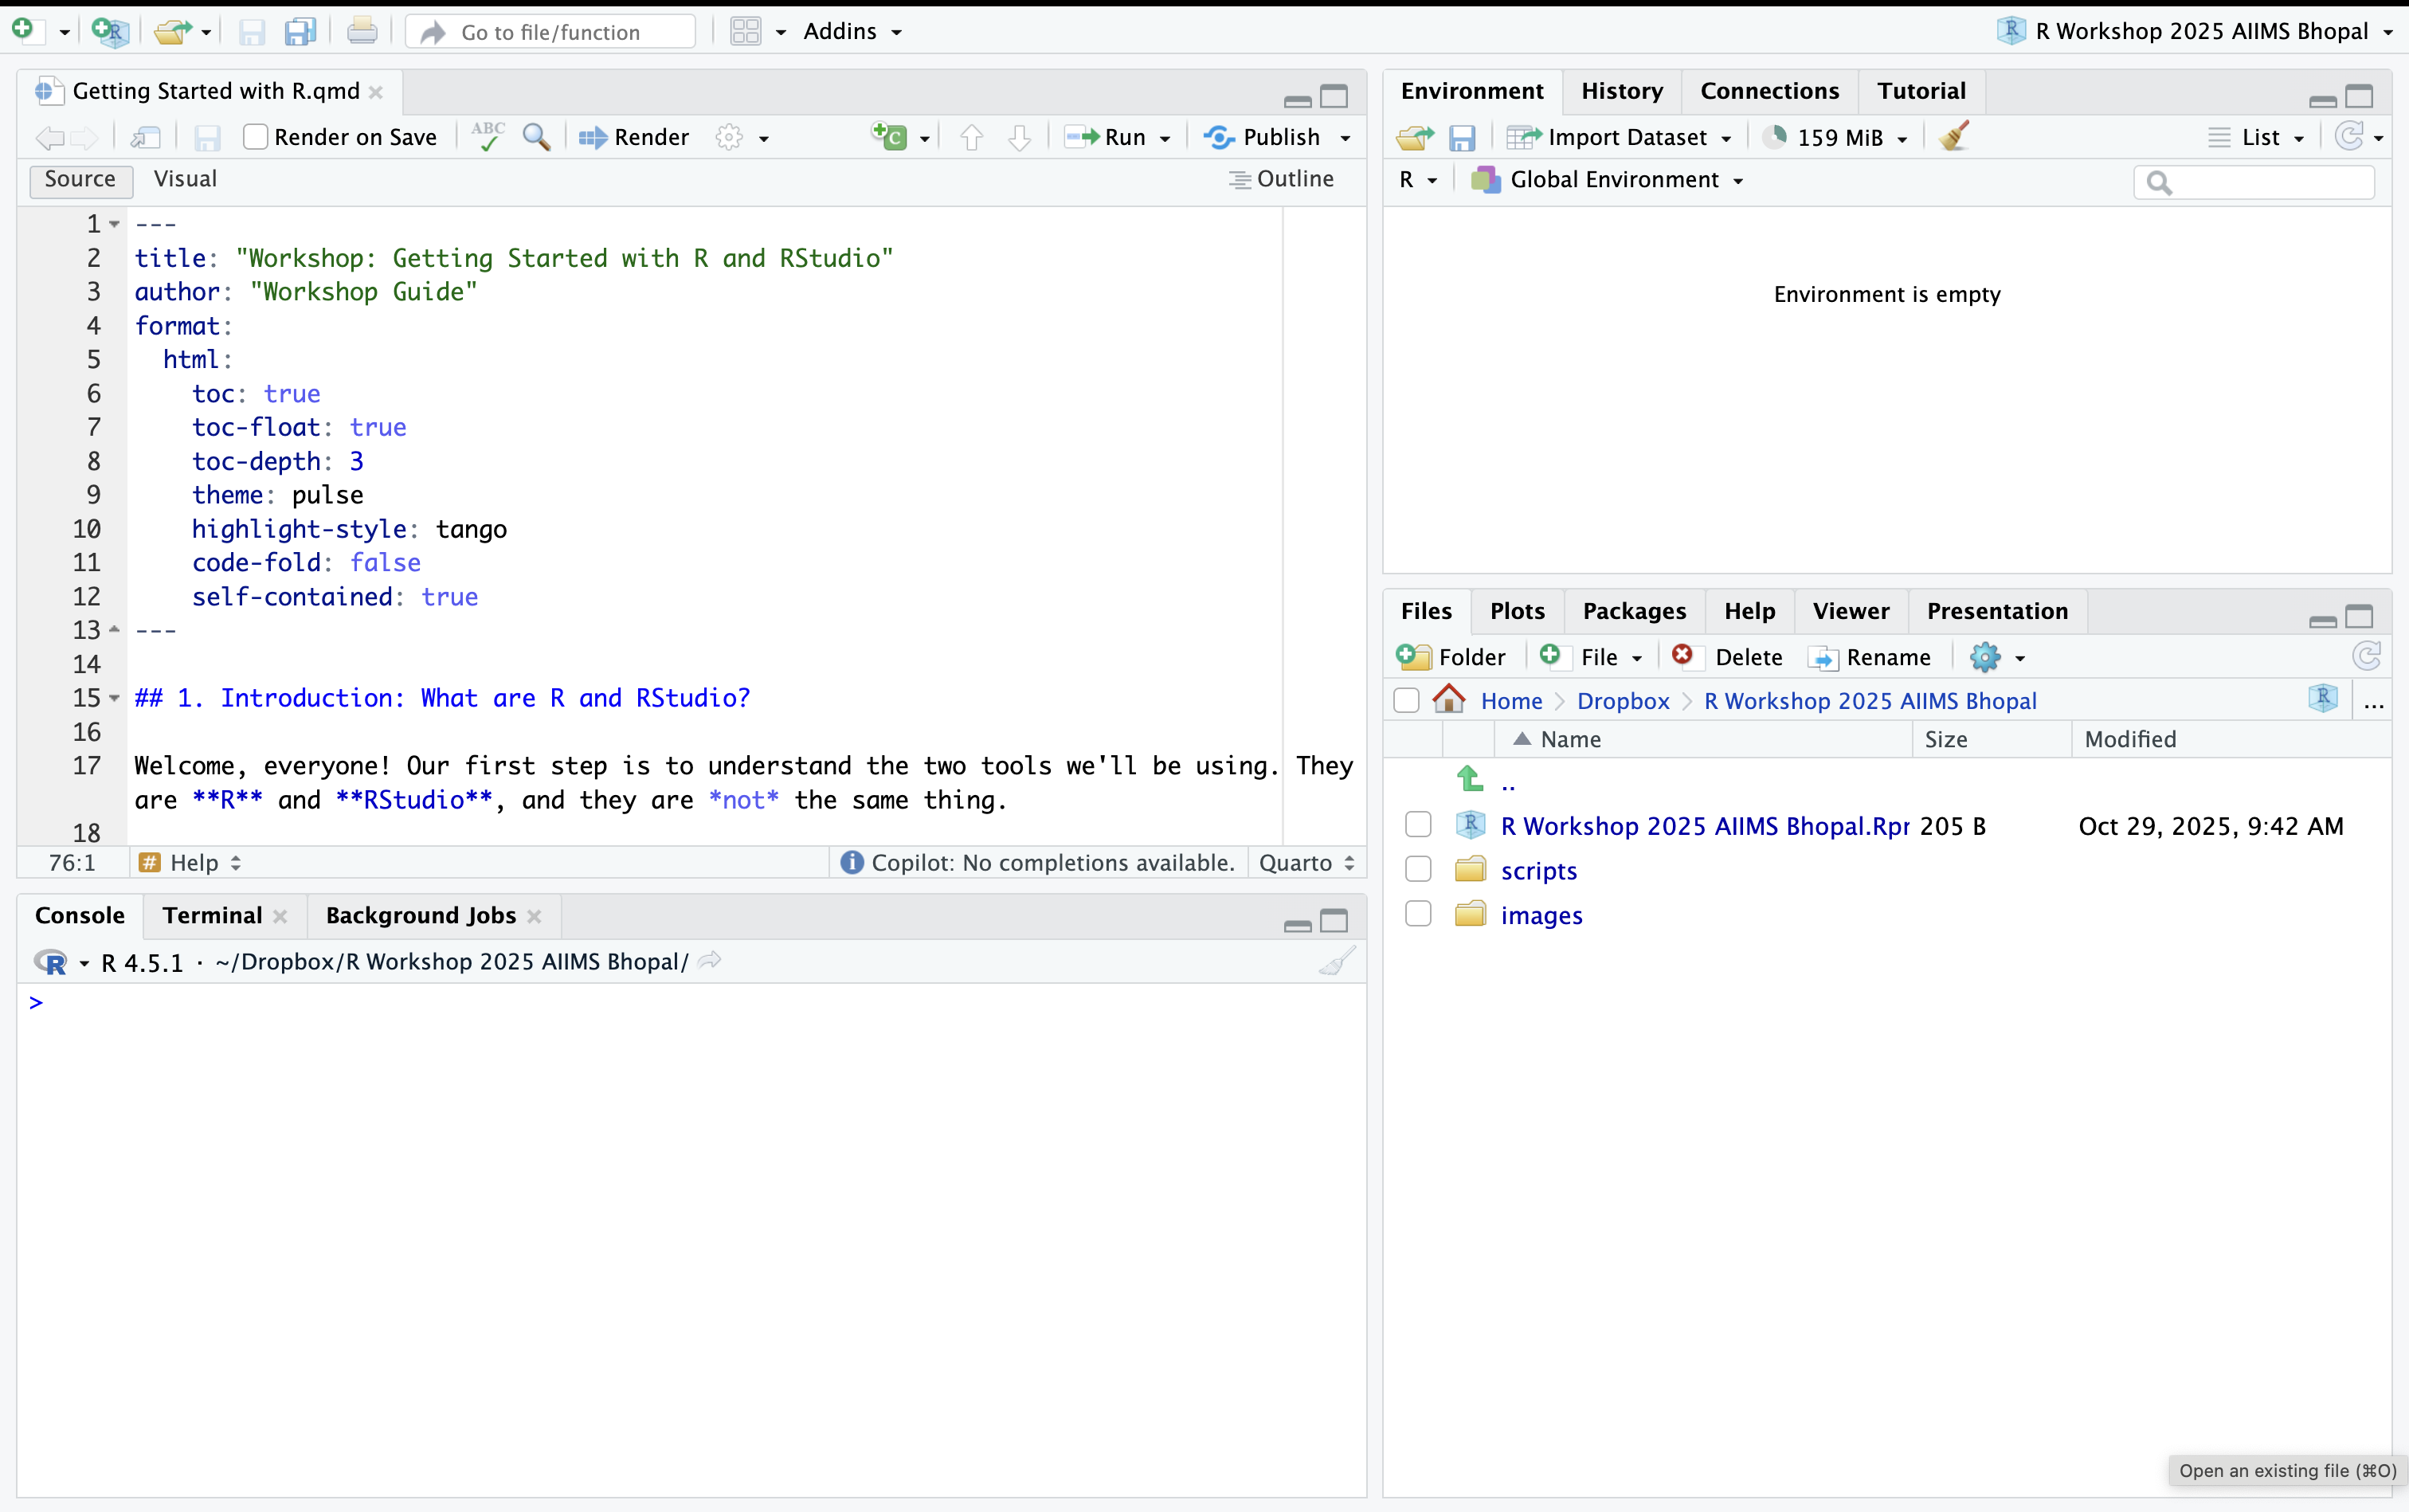This screenshot has width=2409, height=1512.
Task: Show the document Outline
Action: pyautogui.click(x=1283, y=179)
